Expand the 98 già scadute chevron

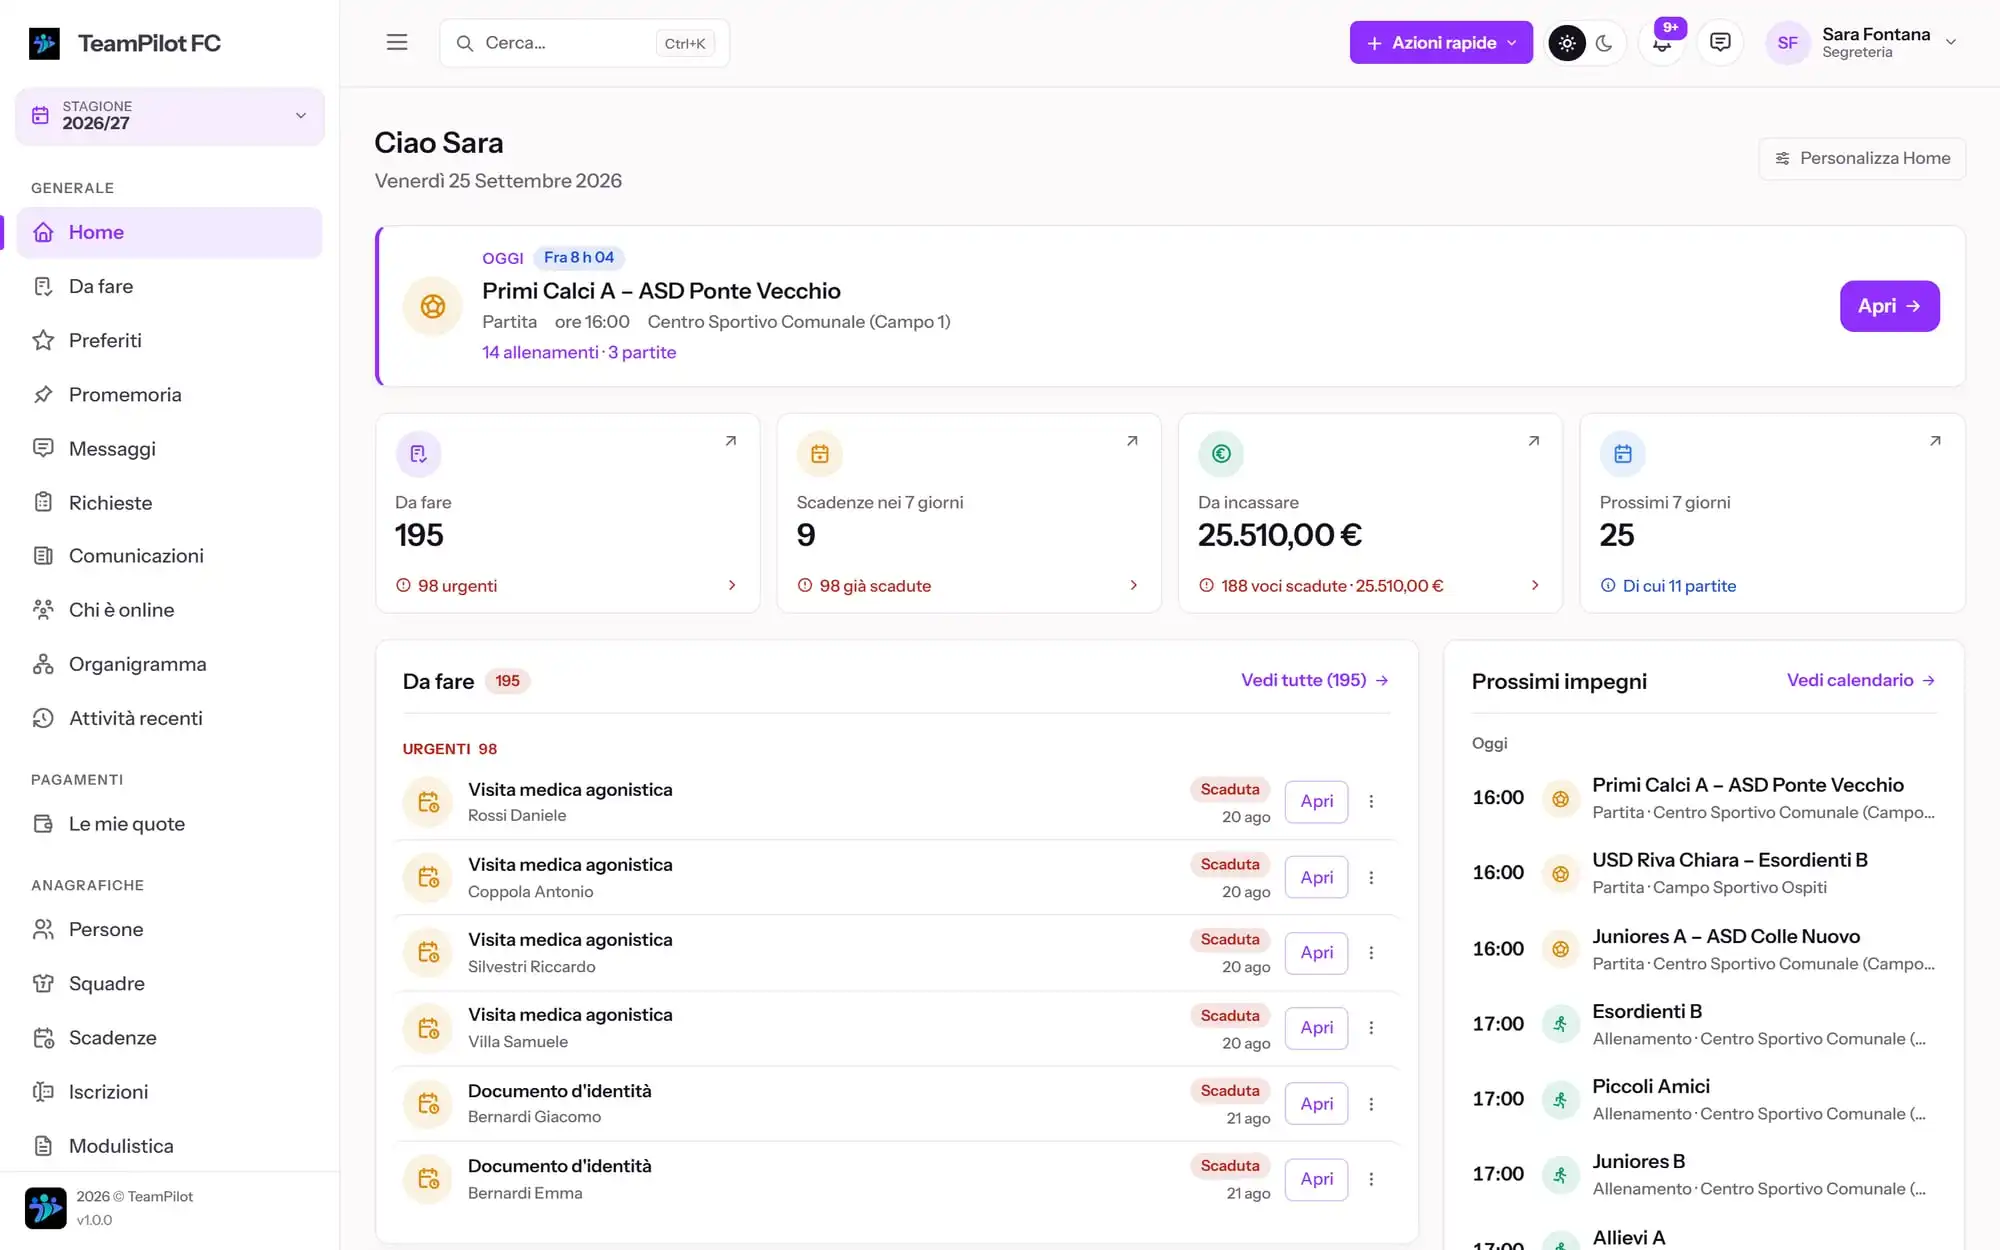coord(1133,585)
